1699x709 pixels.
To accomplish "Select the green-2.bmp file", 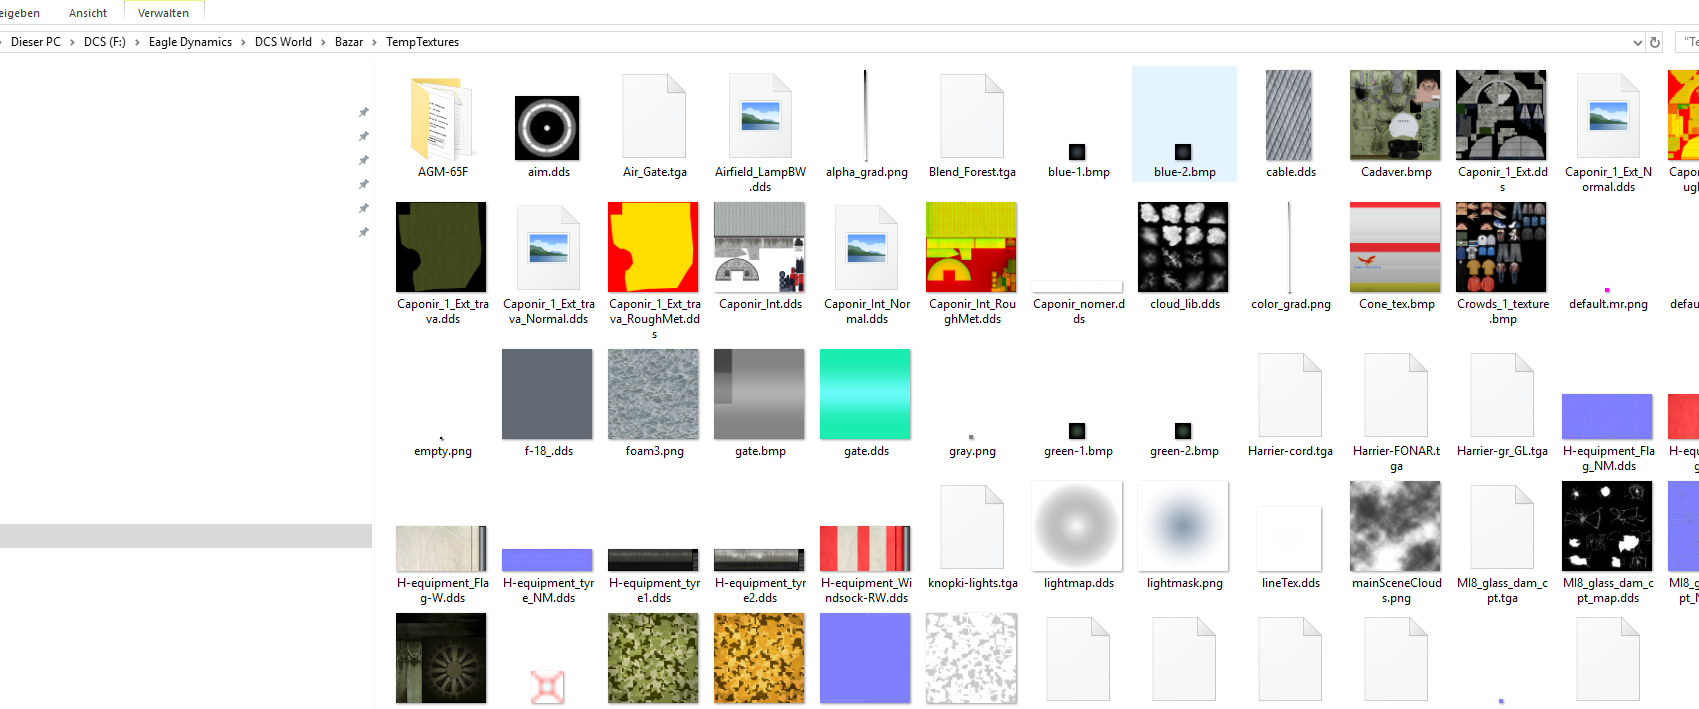I will (x=1183, y=431).
